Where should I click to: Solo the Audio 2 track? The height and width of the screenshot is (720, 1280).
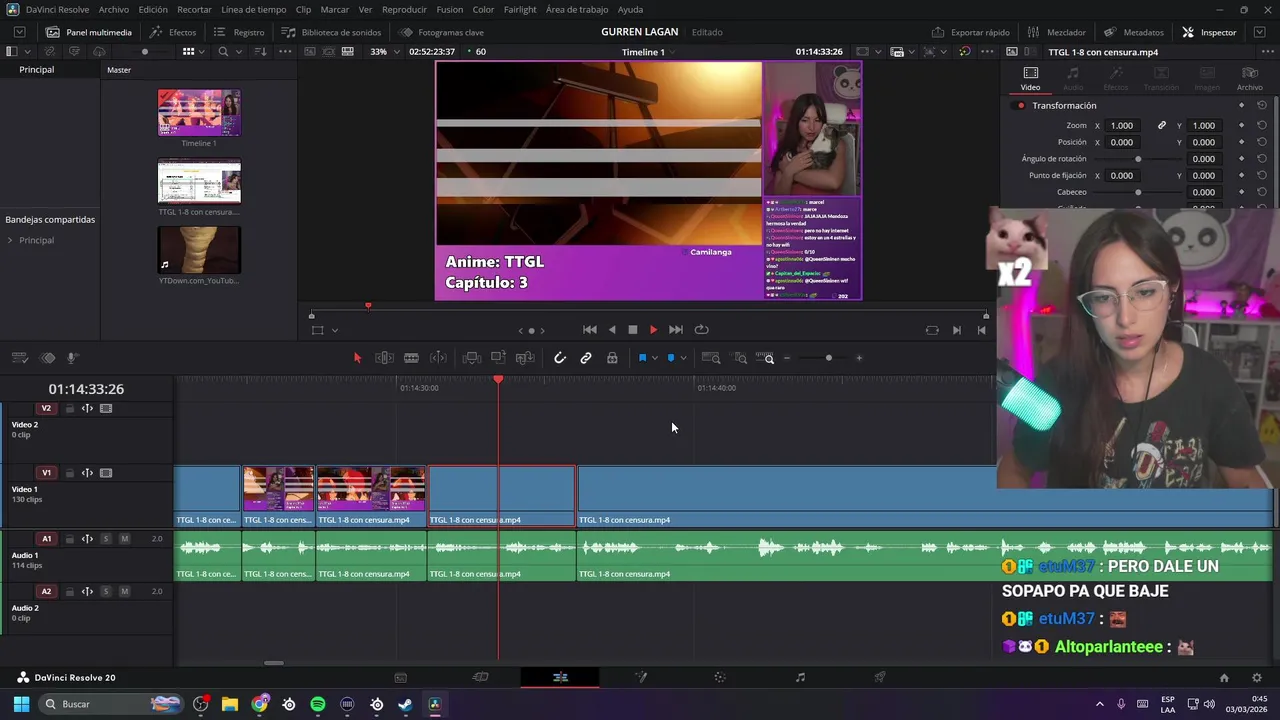point(105,591)
